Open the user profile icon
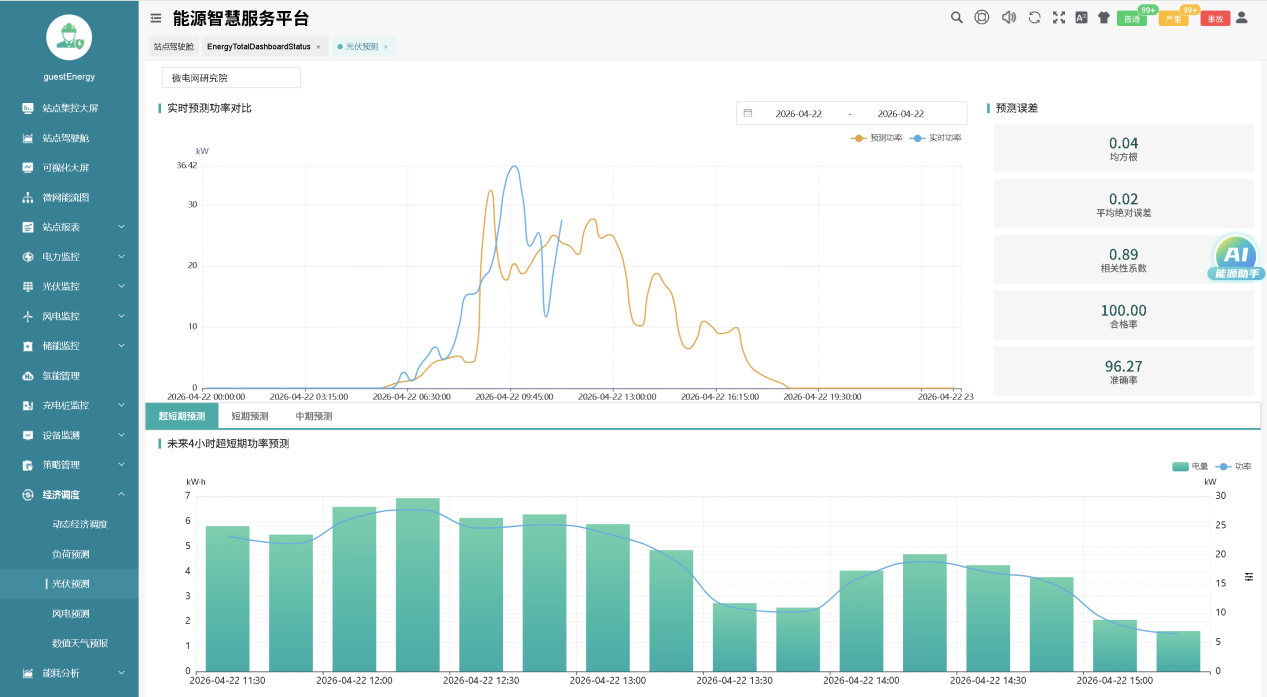Image resolution: width=1267 pixels, height=697 pixels. click(1242, 17)
